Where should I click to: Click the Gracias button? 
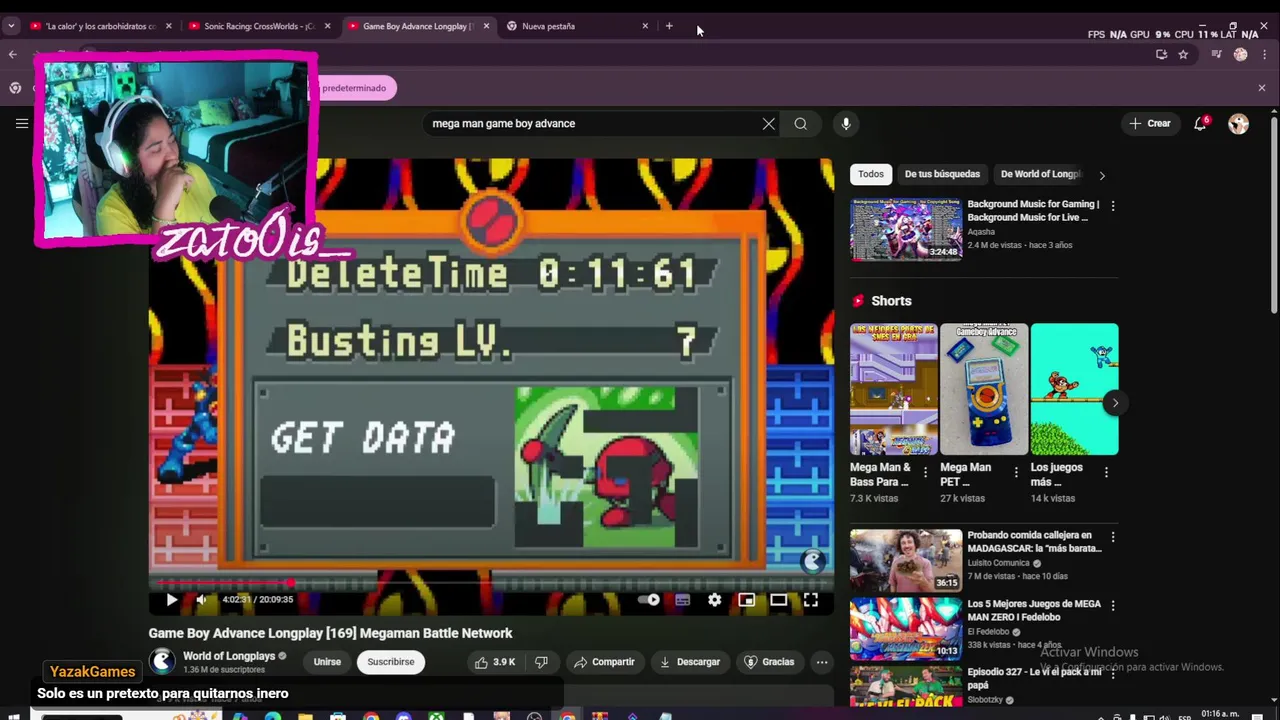coord(769,662)
